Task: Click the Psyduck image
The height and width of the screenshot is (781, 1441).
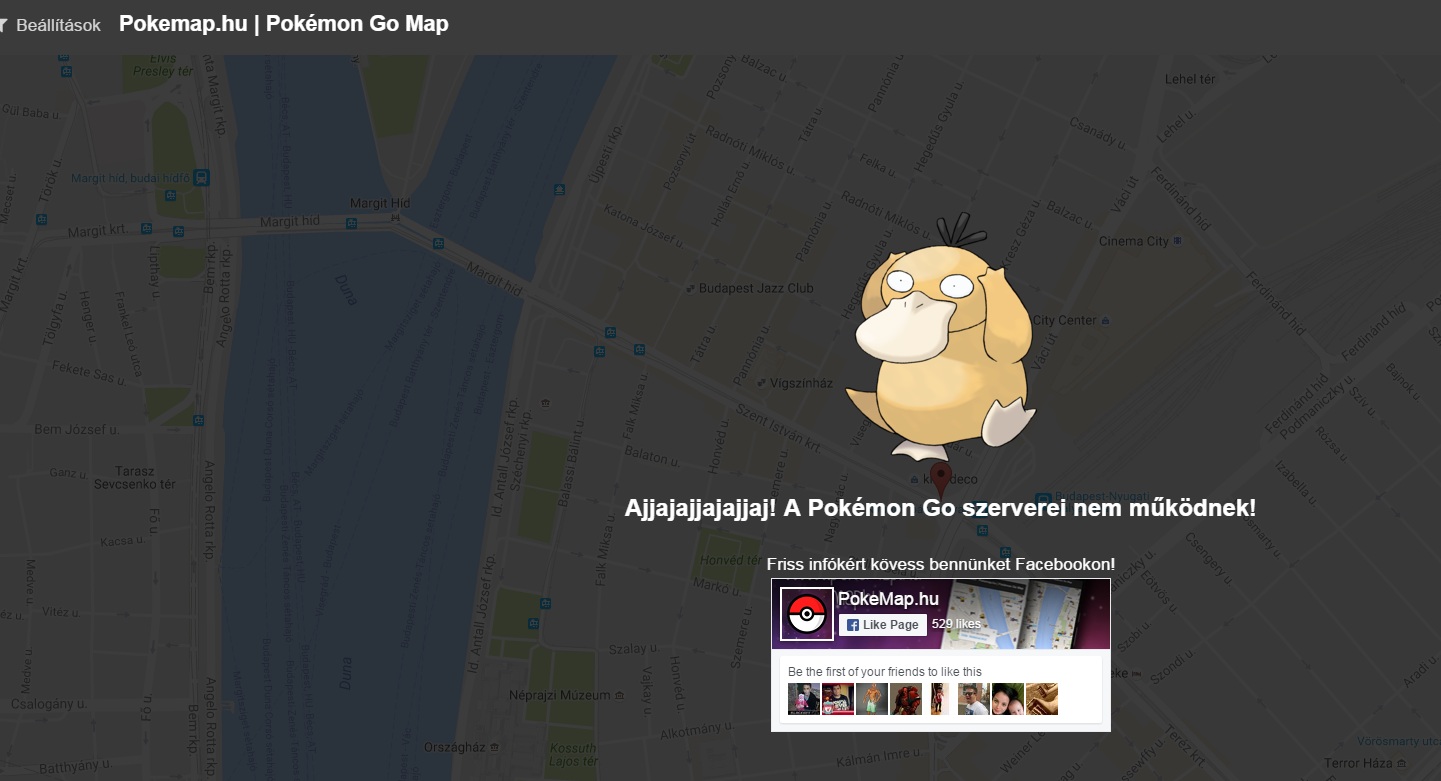Action: (939, 336)
